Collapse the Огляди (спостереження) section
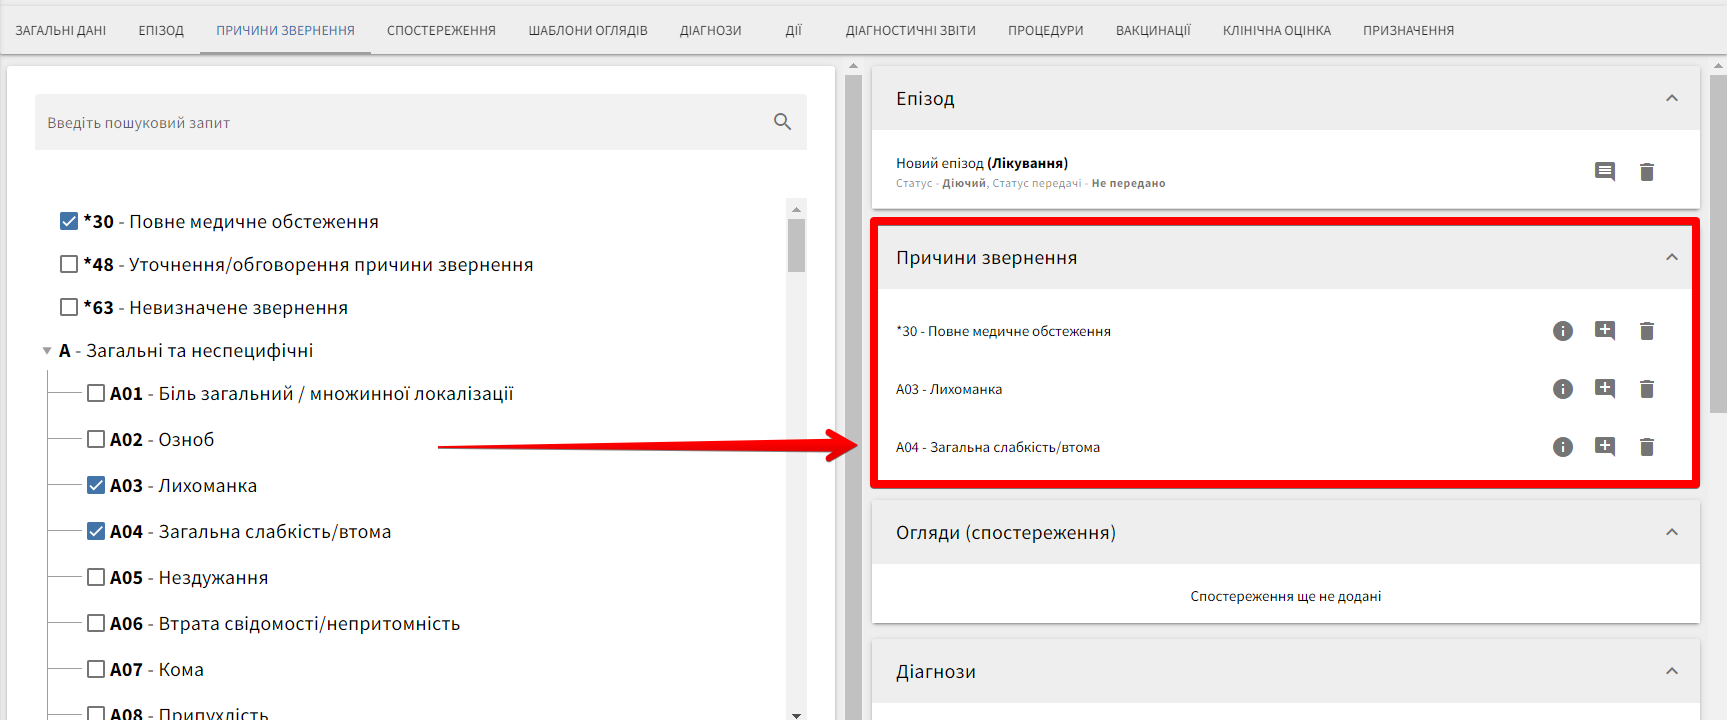Viewport: 1727px width, 720px height. (1671, 532)
